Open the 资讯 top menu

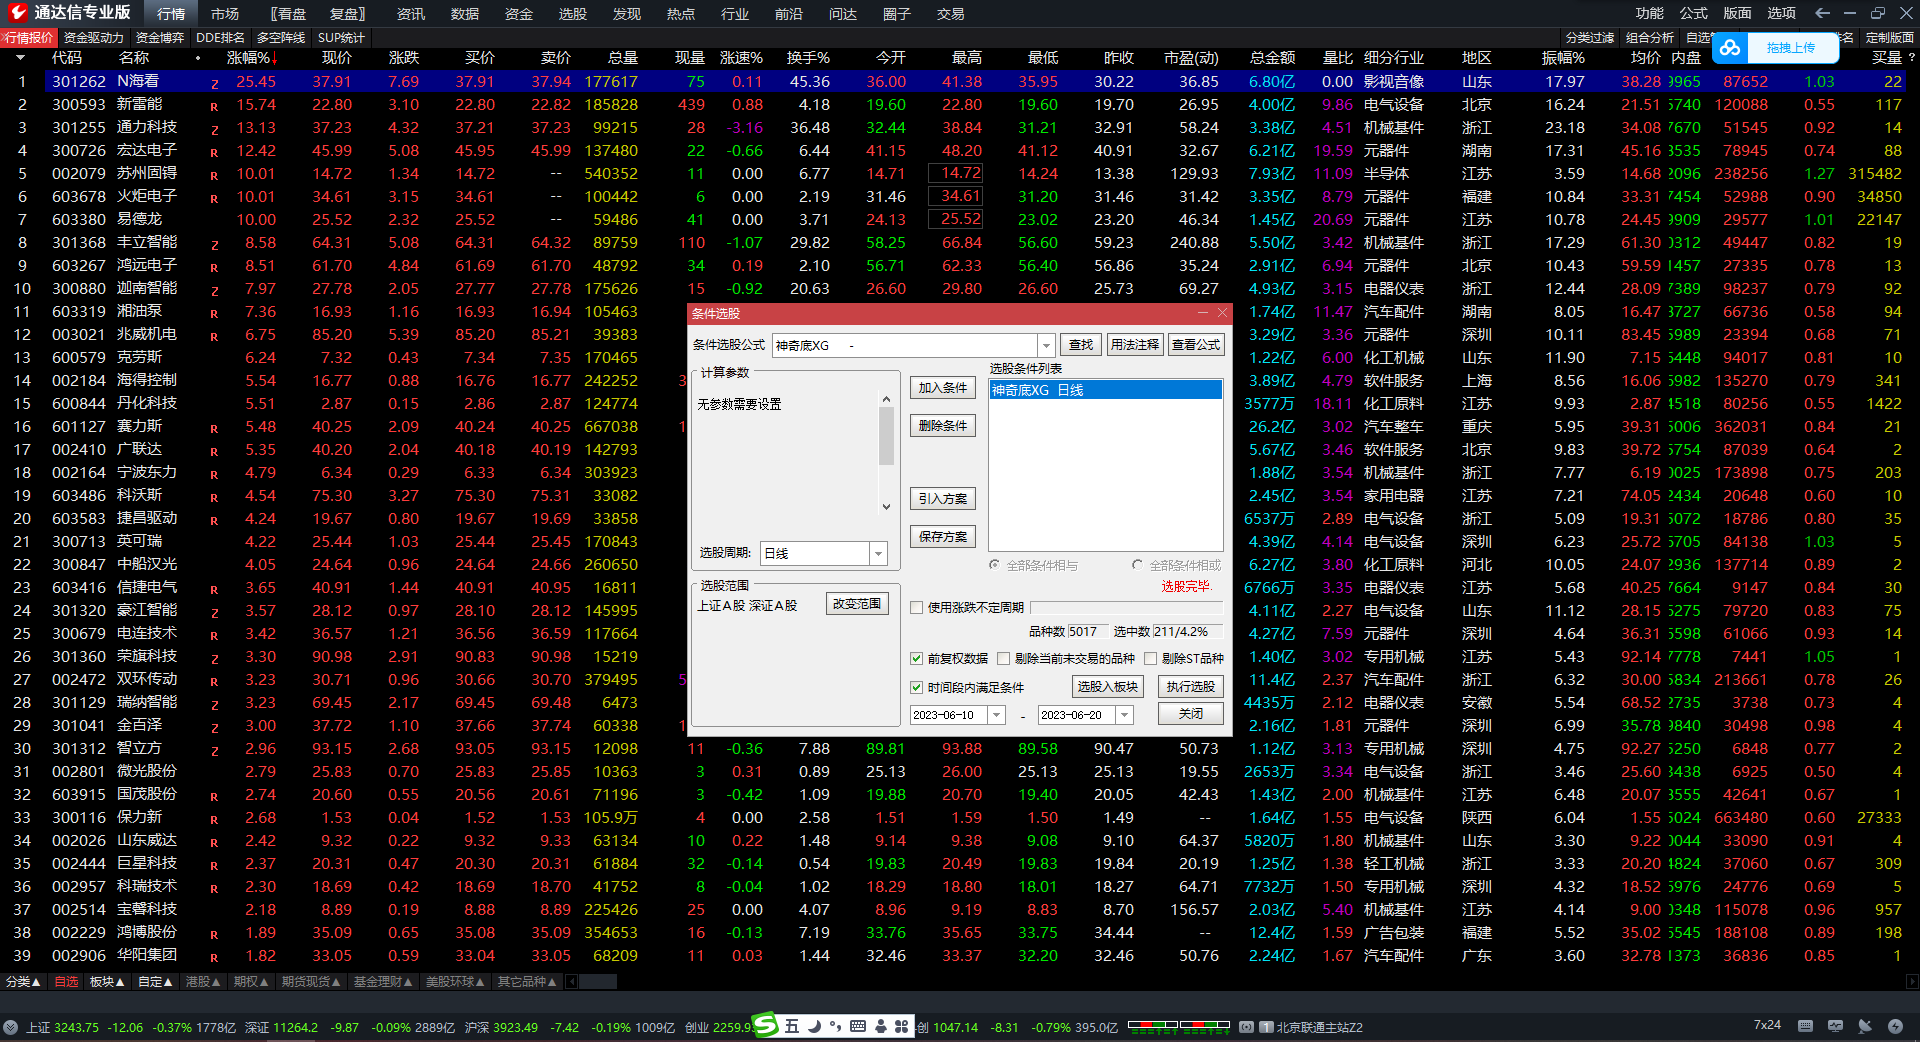411,14
